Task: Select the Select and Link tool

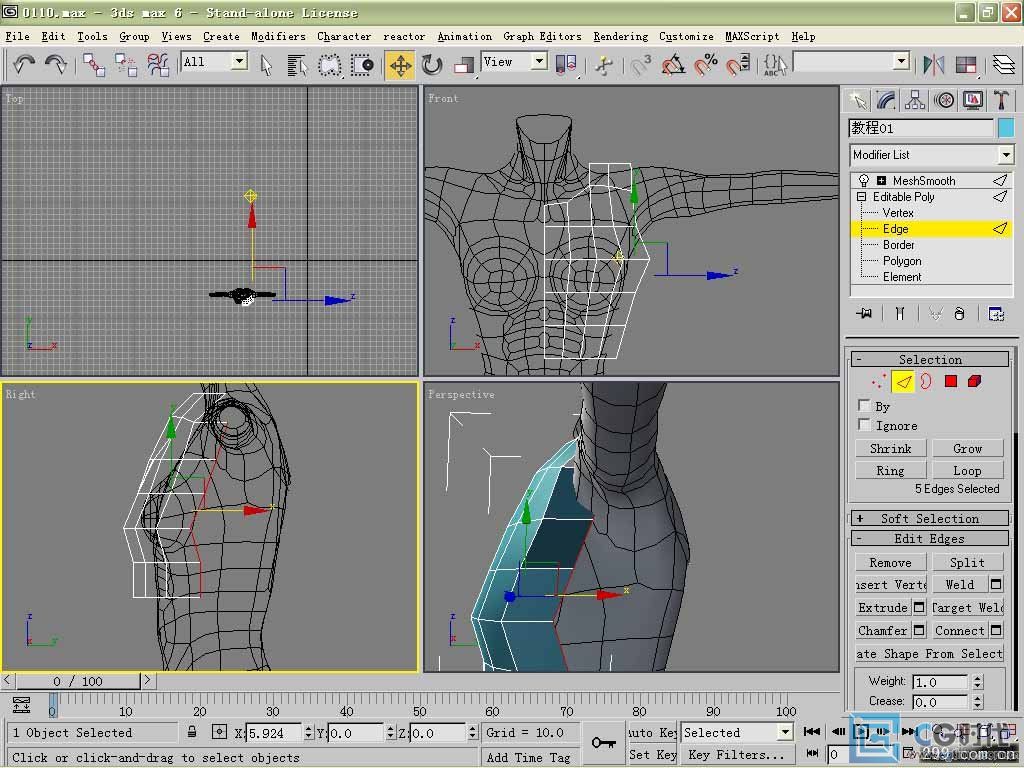Action: pyautogui.click(x=93, y=64)
